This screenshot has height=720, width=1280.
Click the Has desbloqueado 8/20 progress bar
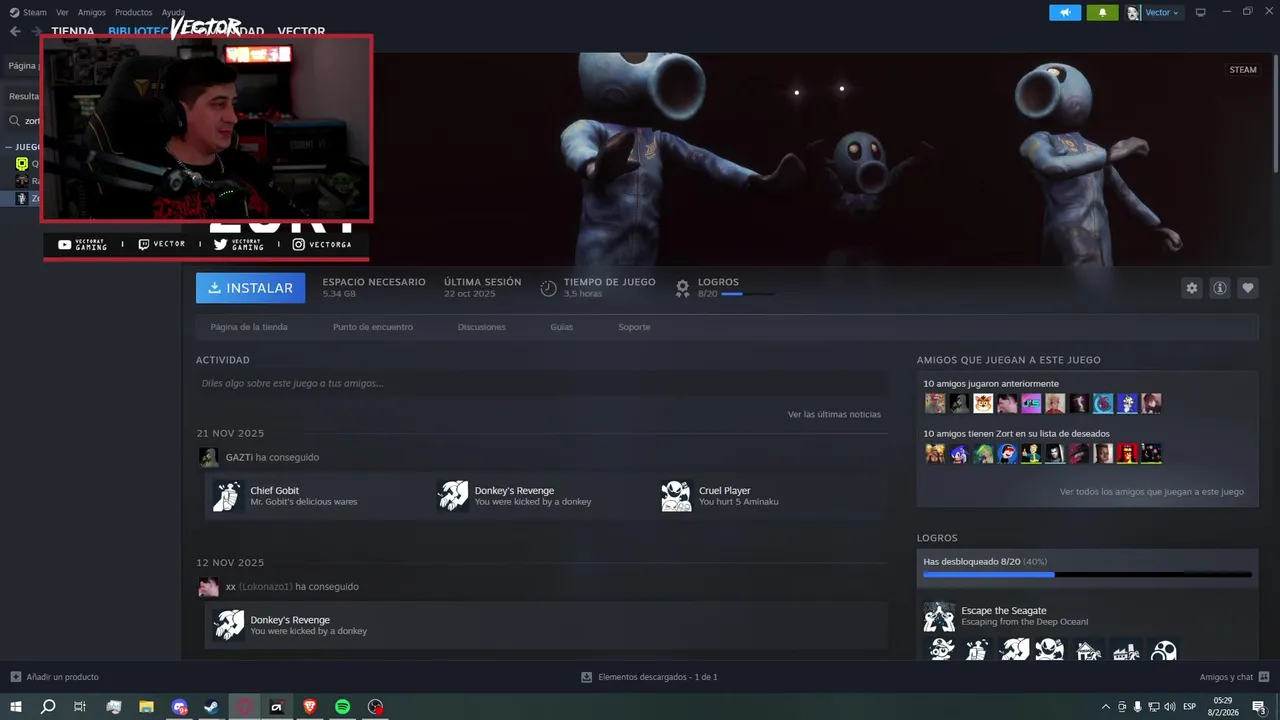(x=1087, y=575)
